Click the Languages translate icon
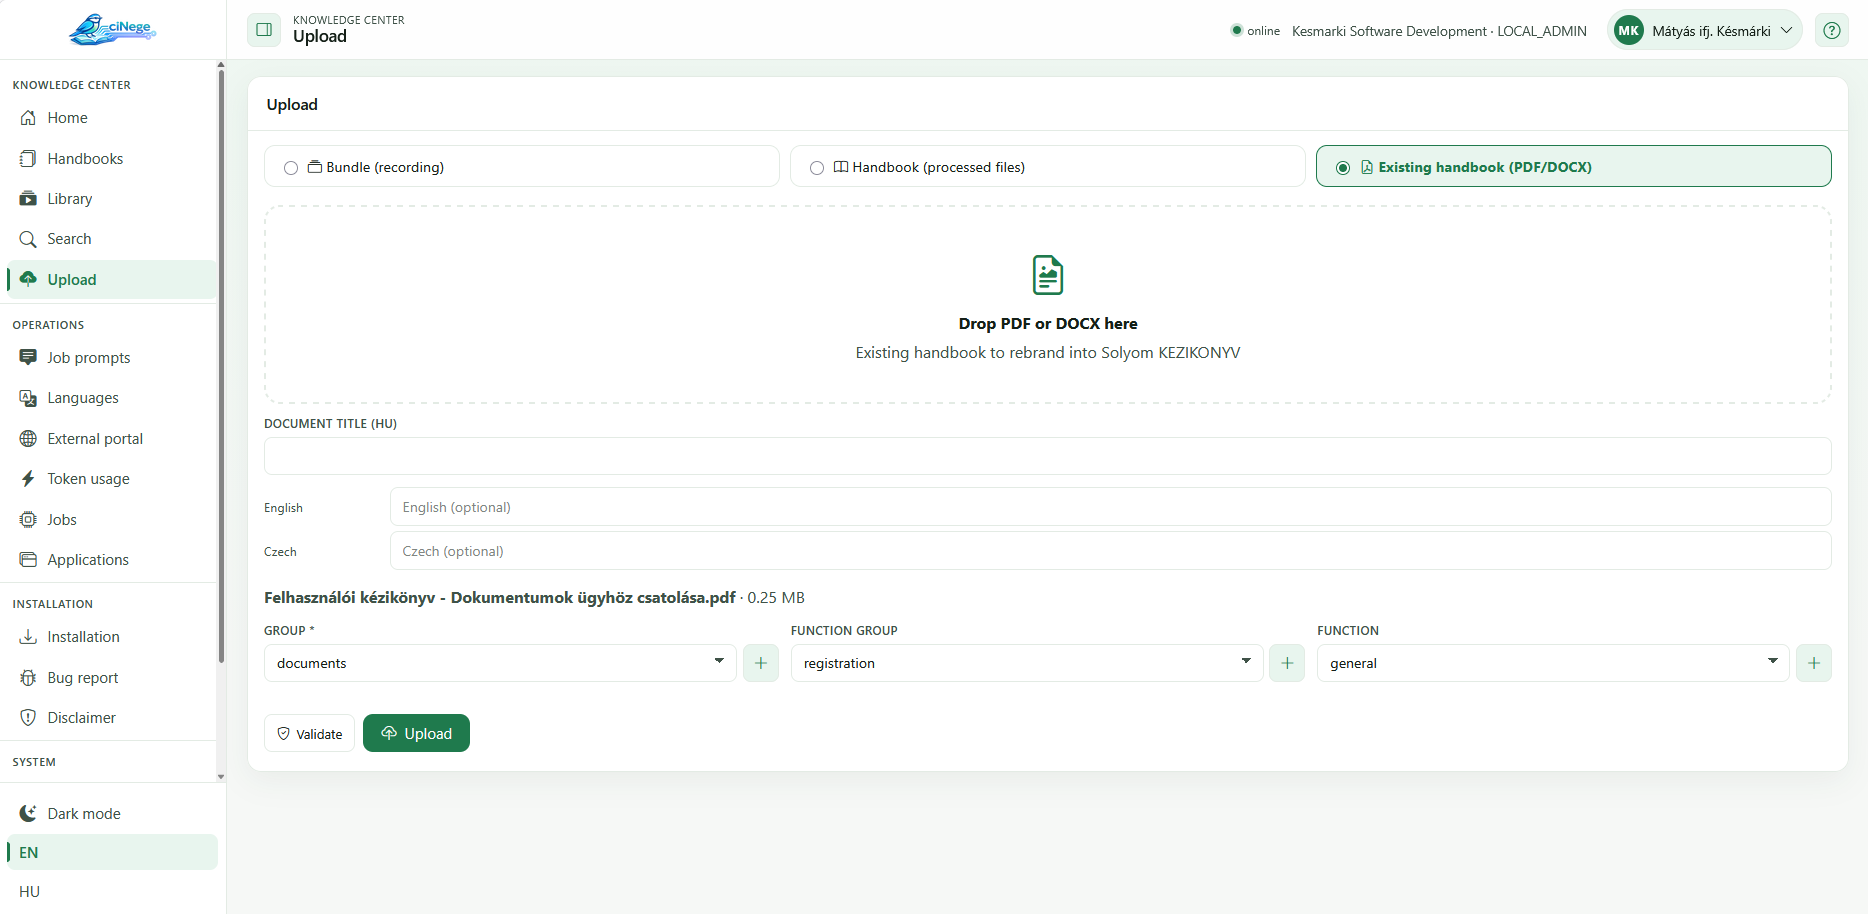The height and width of the screenshot is (914, 1868). click(28, 398)
